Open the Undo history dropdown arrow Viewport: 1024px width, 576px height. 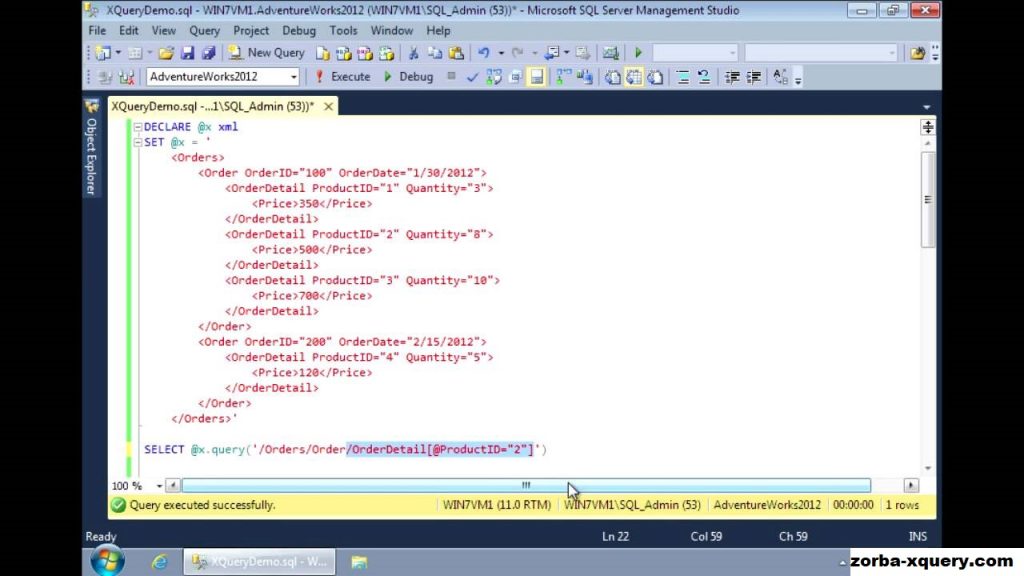[501, 53]
